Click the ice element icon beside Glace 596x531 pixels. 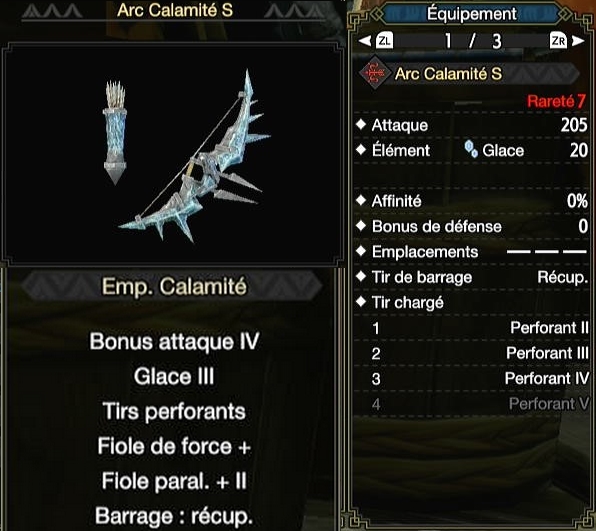[x=471, y=149]
